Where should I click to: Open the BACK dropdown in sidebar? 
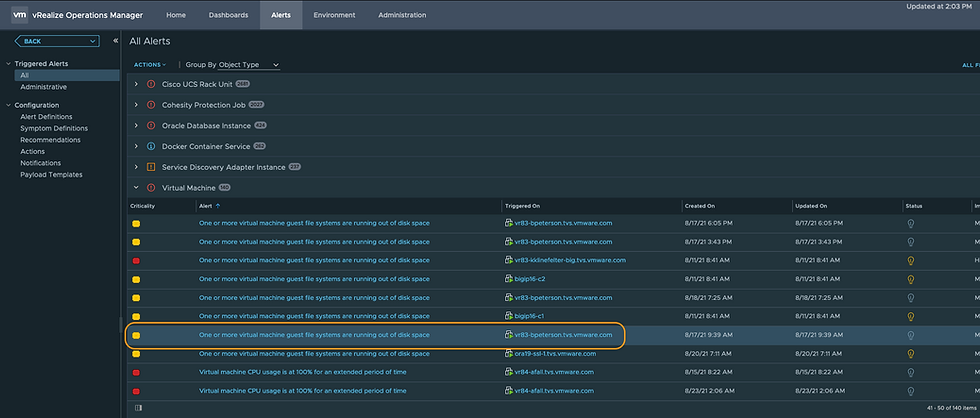57,41
